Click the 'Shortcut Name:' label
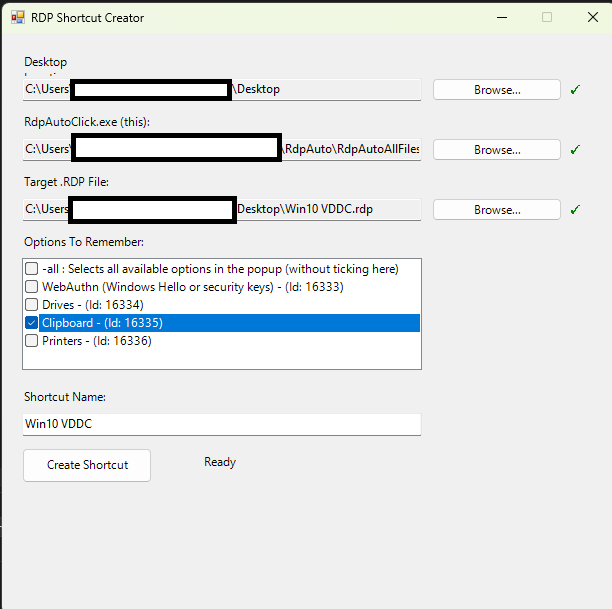The image size is (612, 609). (65, 397)
